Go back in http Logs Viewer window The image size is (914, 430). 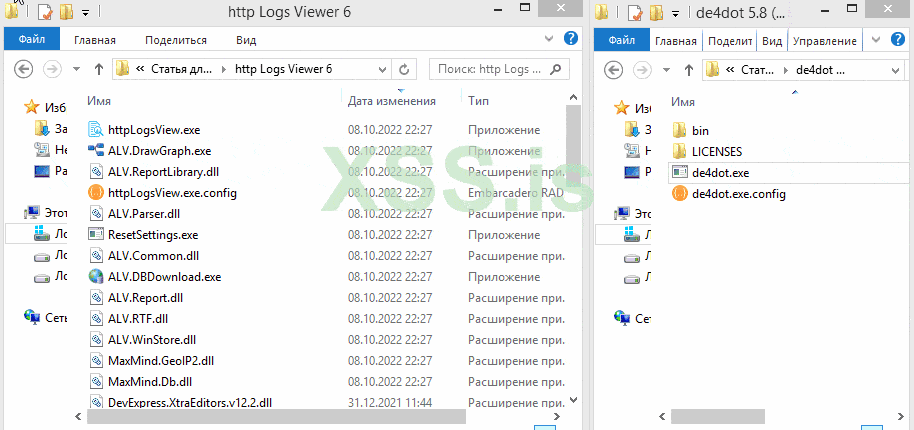[24, 69]
